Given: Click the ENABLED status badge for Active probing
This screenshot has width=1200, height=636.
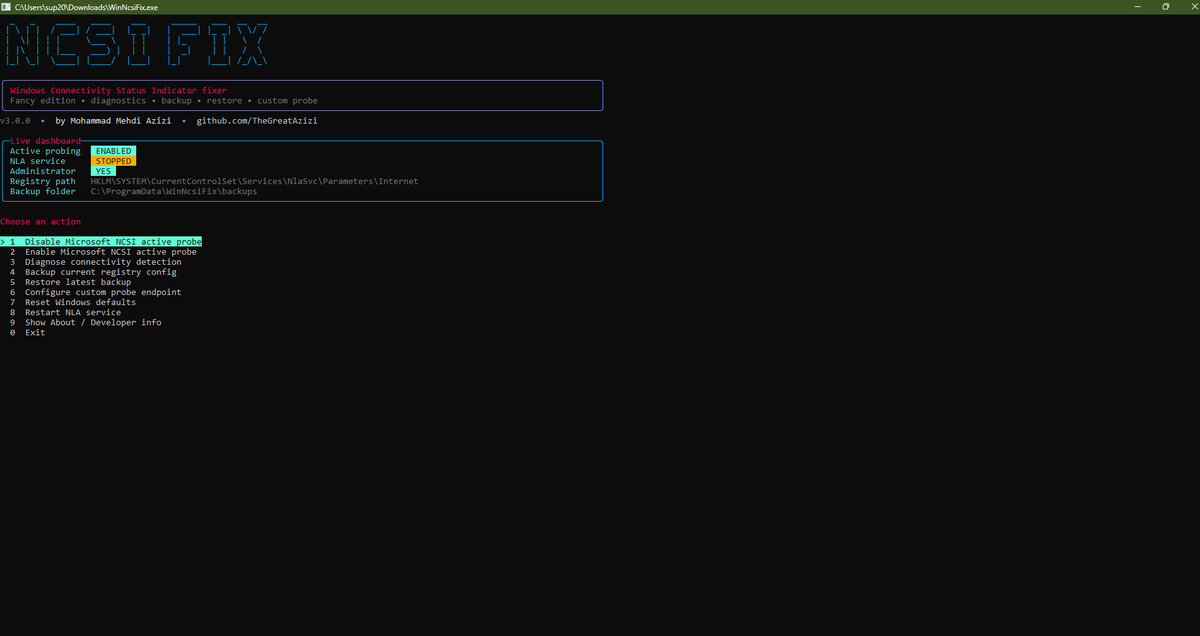Looking at the screenshot, I should (113, 151).
